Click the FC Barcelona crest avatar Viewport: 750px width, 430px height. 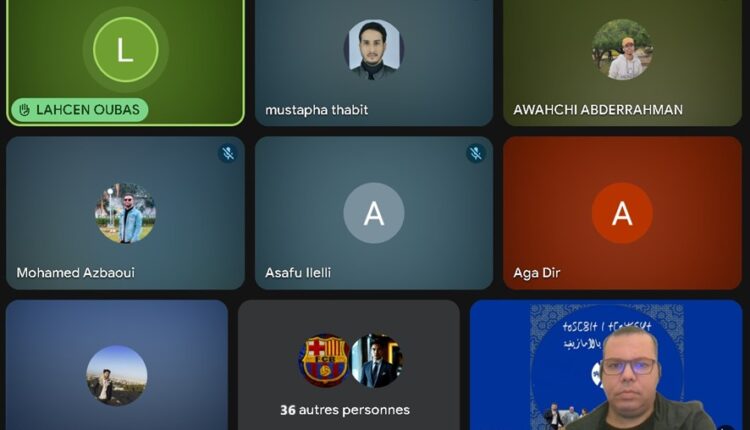click(324, 361)
